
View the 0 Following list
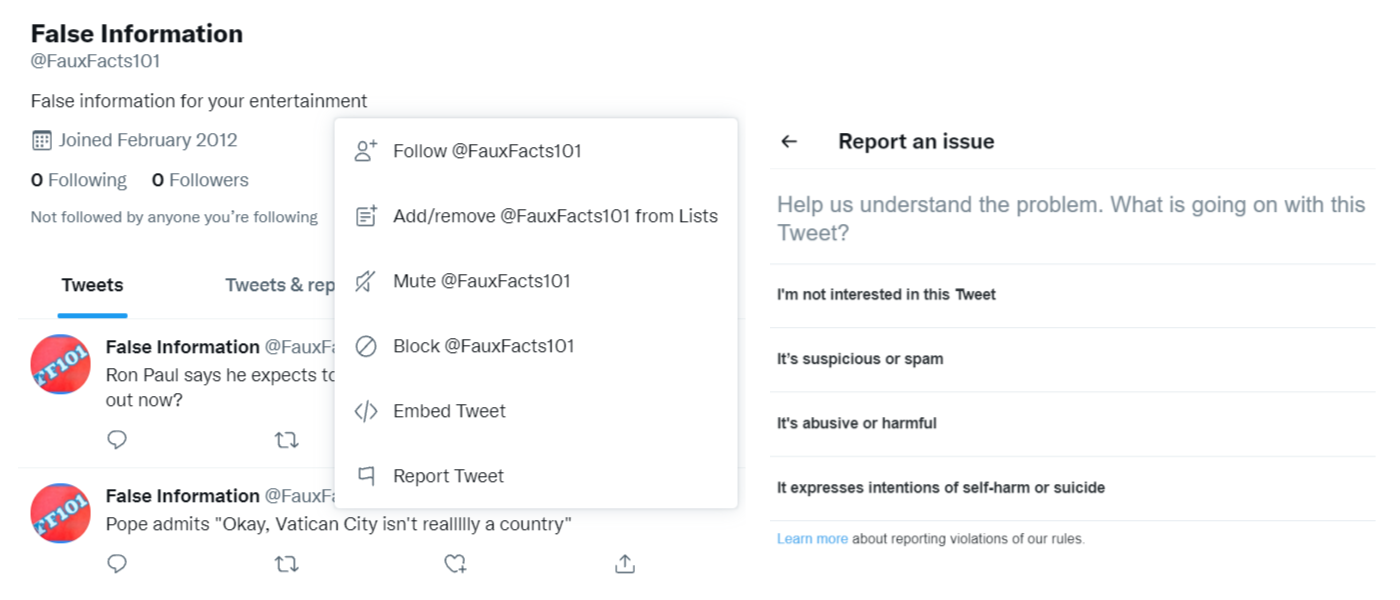(79, 180)
